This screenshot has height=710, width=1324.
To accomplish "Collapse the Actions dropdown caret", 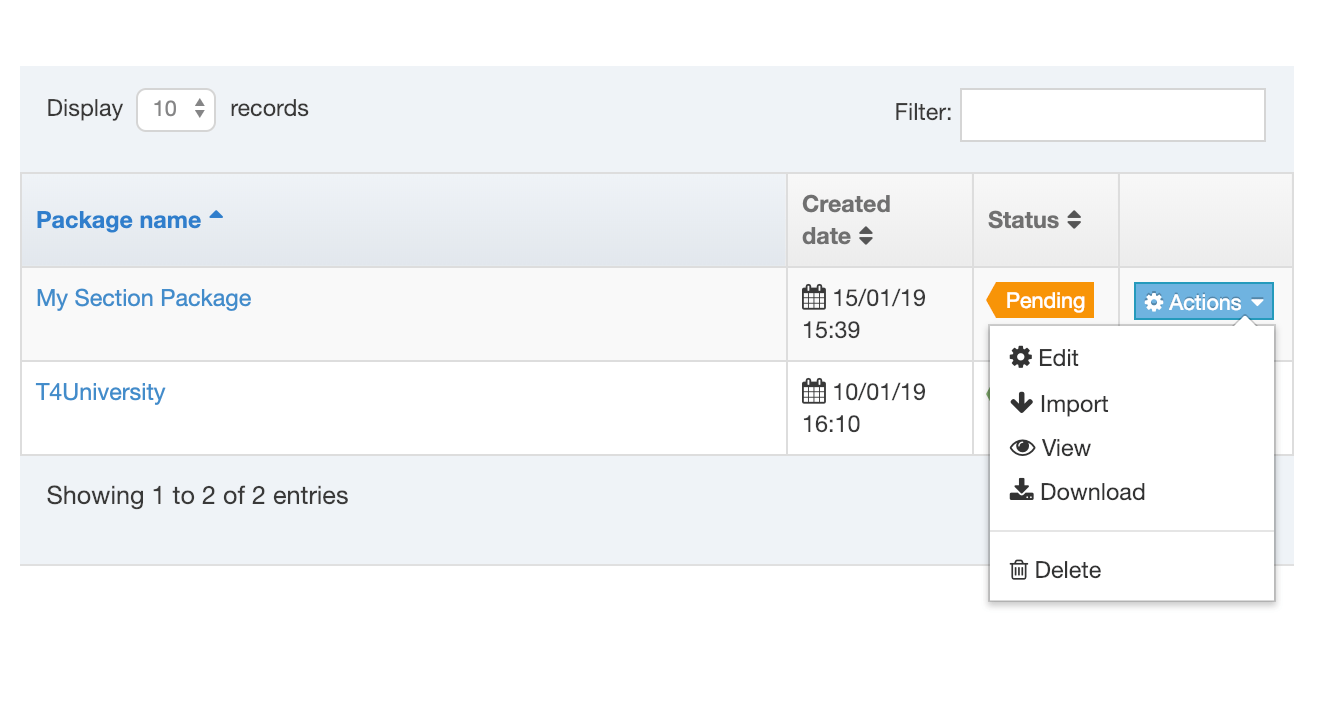I will click(1257, 302).
